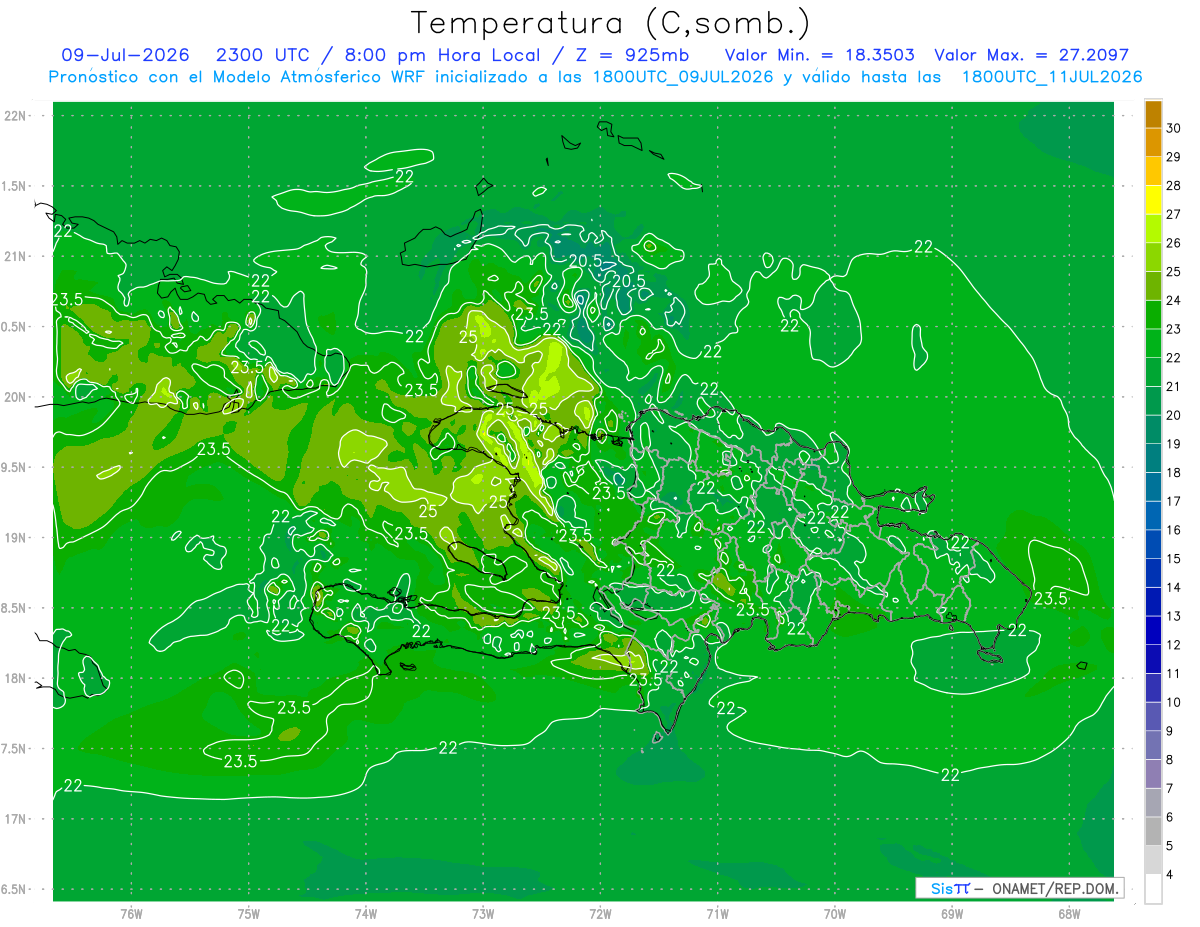Click the '71W' longitude axis label
The height and width of the screenshot is (927, 1200).
point(717,914)
